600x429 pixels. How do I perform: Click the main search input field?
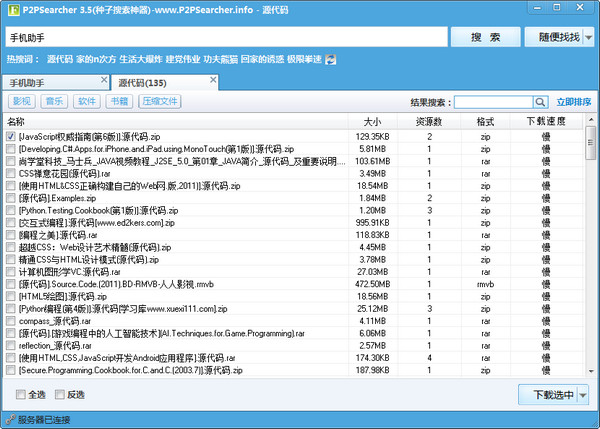(225, 37)
